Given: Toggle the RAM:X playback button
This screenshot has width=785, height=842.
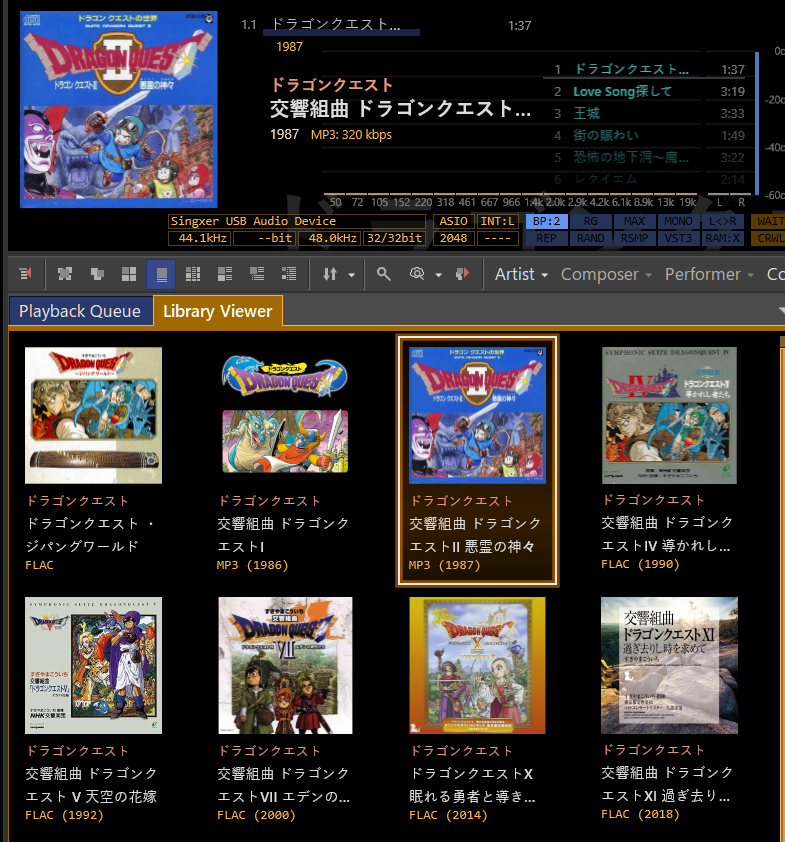Looking at the screenshot, I should [723, 238].
